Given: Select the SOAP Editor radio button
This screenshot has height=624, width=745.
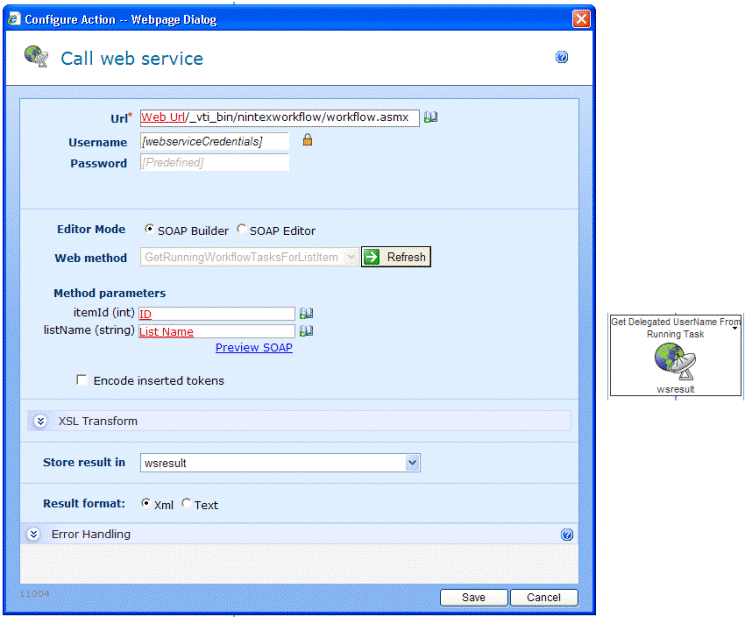Looking at the screenshot, I should (x=241, y=229).
